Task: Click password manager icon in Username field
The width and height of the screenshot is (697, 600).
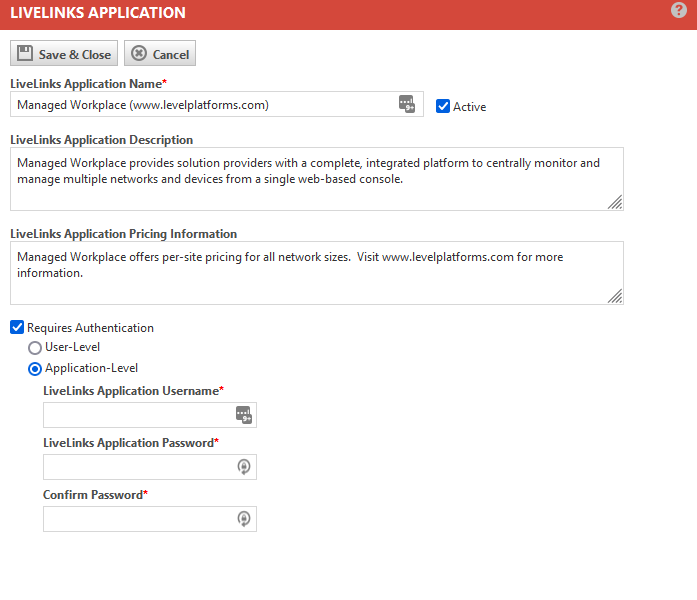Action: click(x=244, y=415)
